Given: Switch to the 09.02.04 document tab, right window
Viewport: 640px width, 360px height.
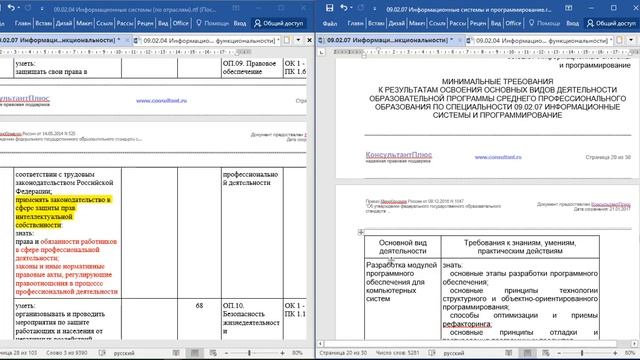Looking at the screenshot, I should click(540, 40).
